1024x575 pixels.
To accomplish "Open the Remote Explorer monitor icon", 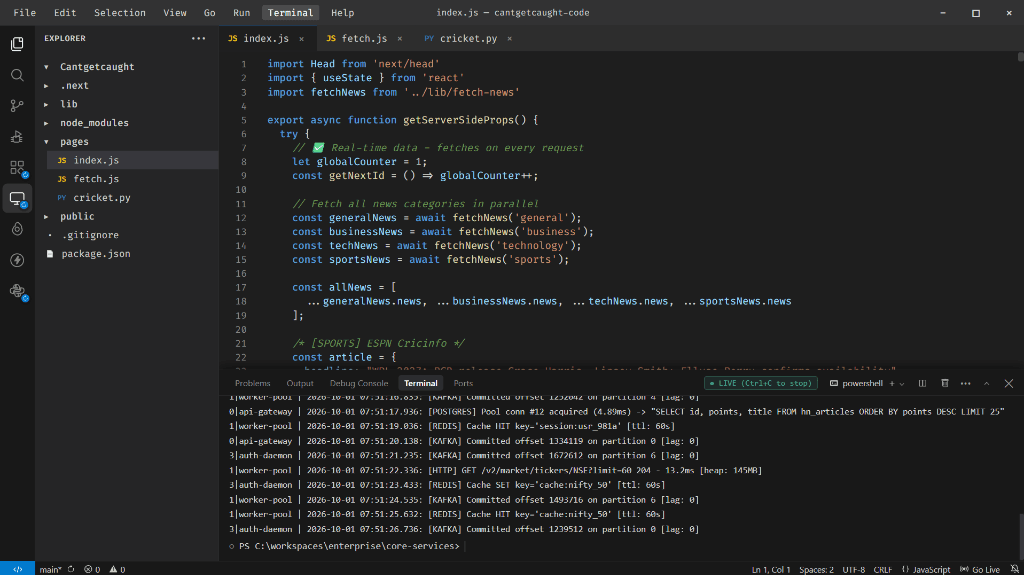I will (17, 199).
